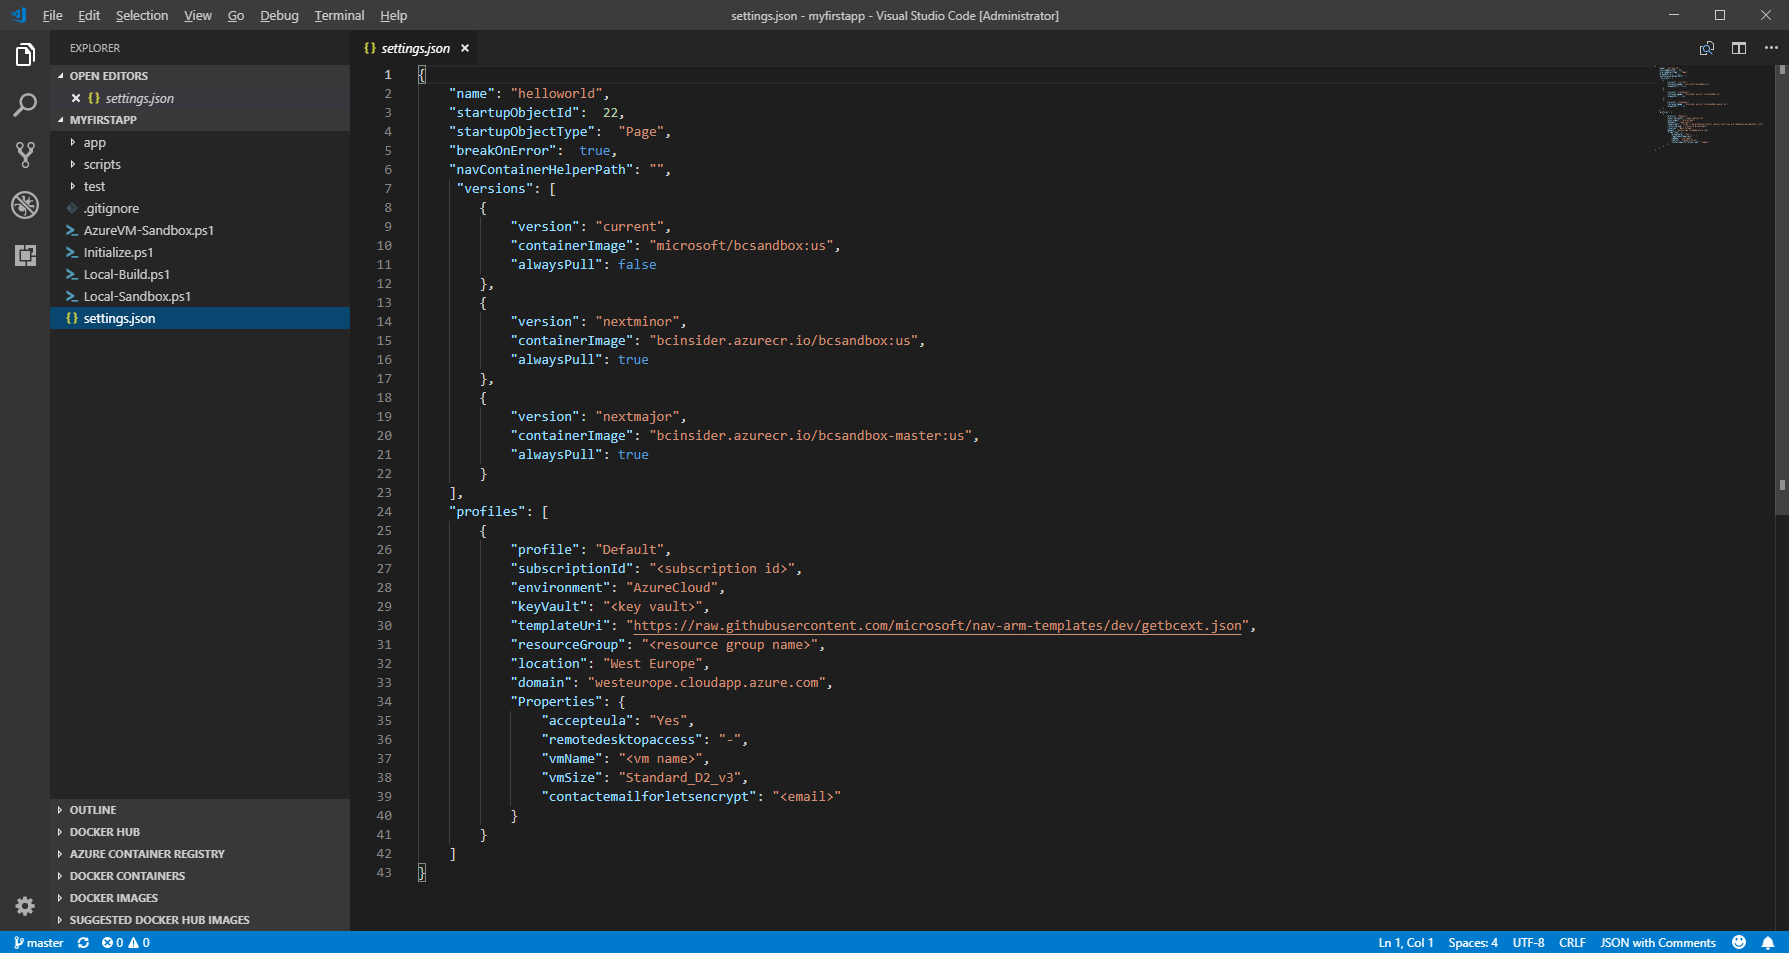Open the Debug view icon
This screenshot has width=1789, height=953.
pyautogui.click(x=25, y=205)
